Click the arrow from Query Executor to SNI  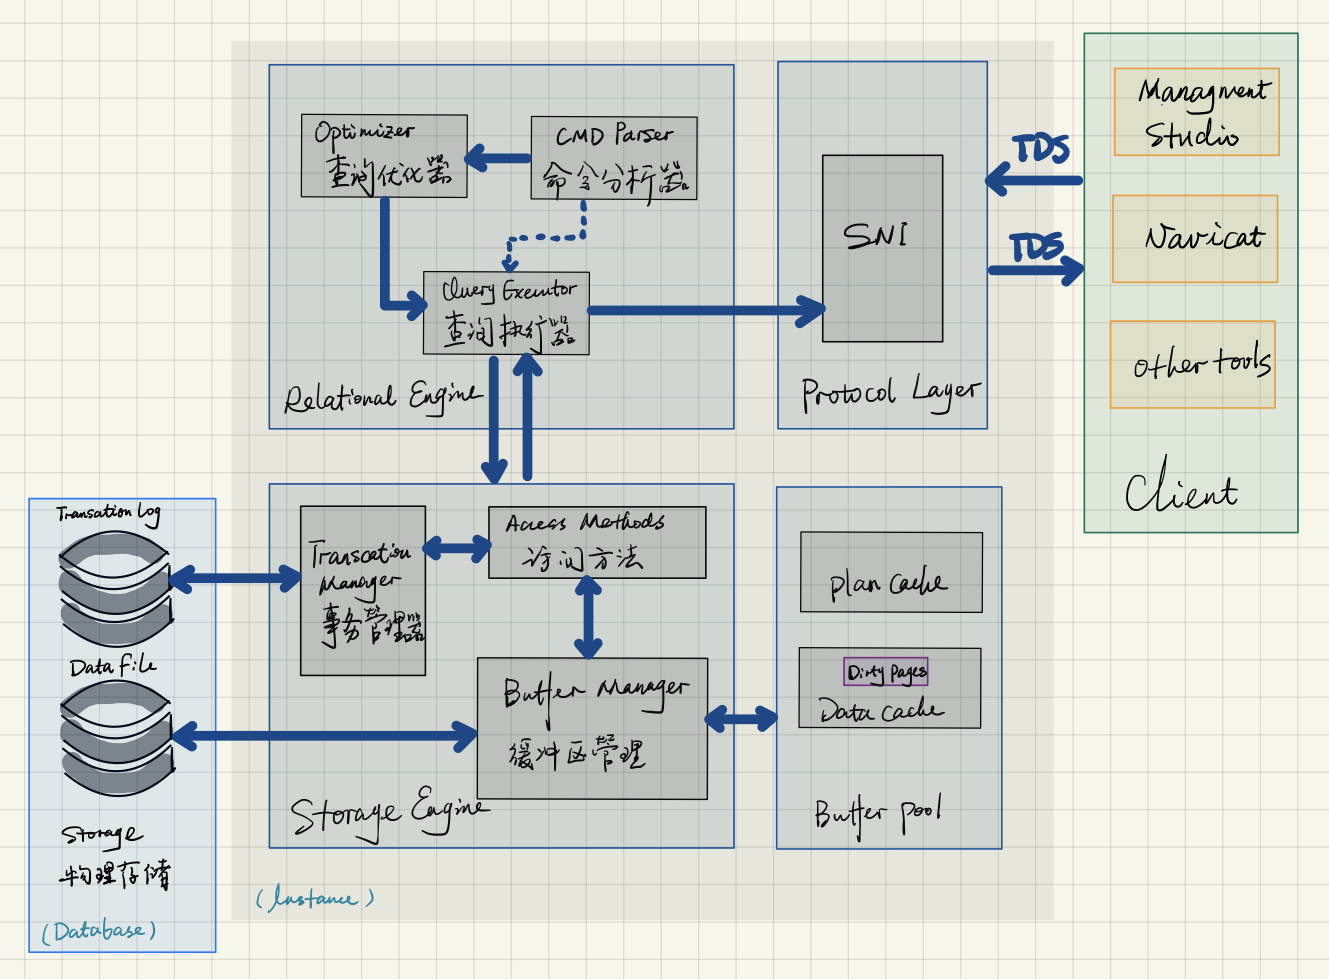pyautogui.click(x=705, y=310)
